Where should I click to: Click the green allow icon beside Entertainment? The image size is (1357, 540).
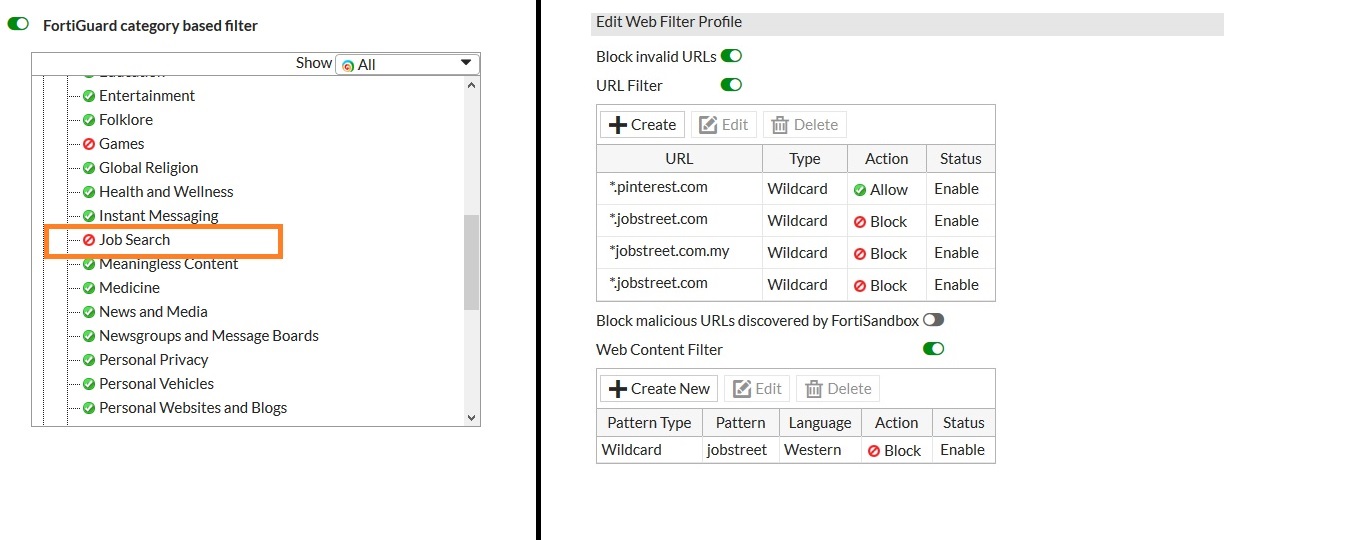(x=89, y=96)
